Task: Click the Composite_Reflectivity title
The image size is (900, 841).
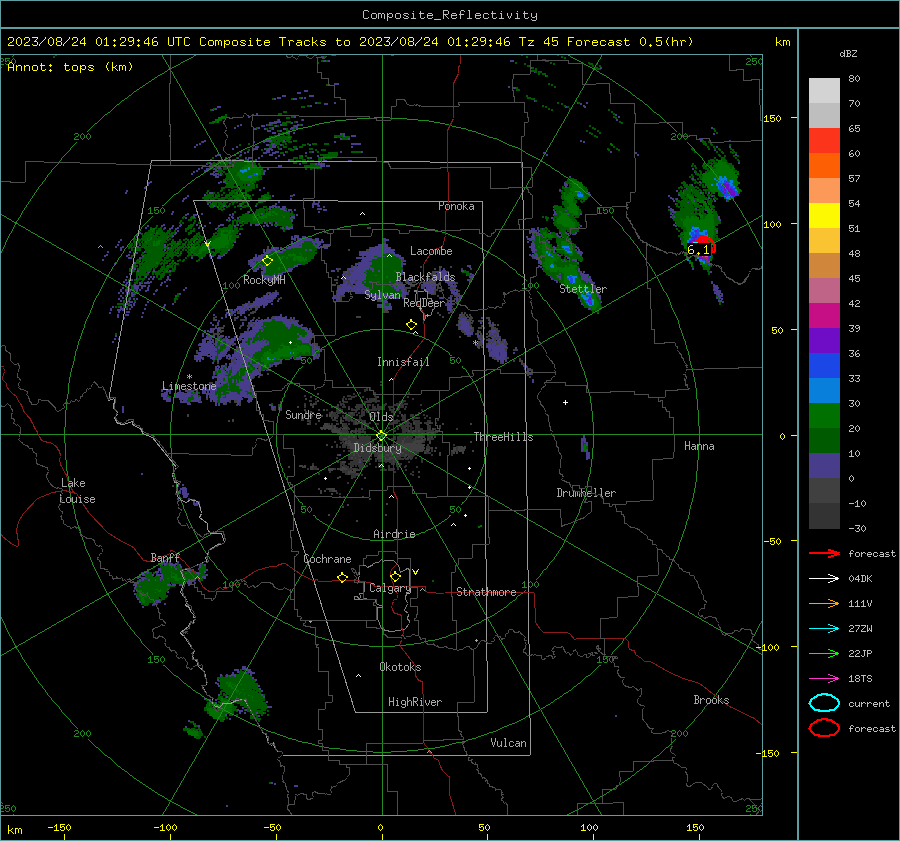Action: pyautogui.click(x=450, y=15)
